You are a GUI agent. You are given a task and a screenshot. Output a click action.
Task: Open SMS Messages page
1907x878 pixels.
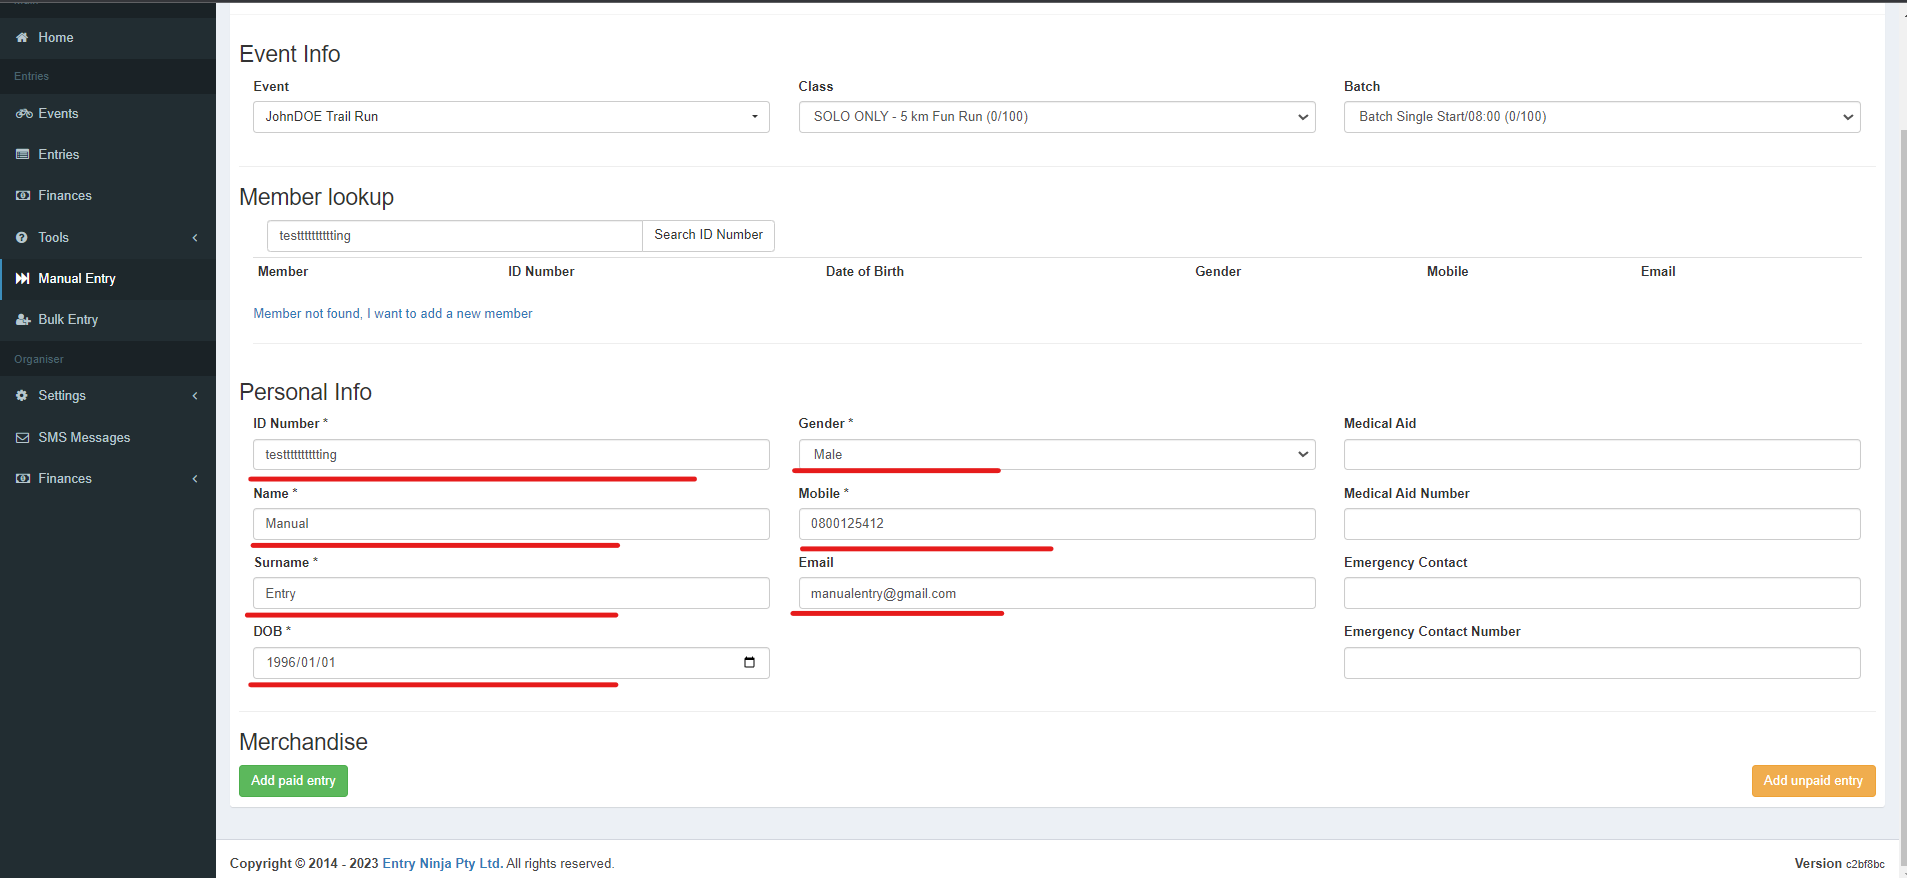[108, 438]
